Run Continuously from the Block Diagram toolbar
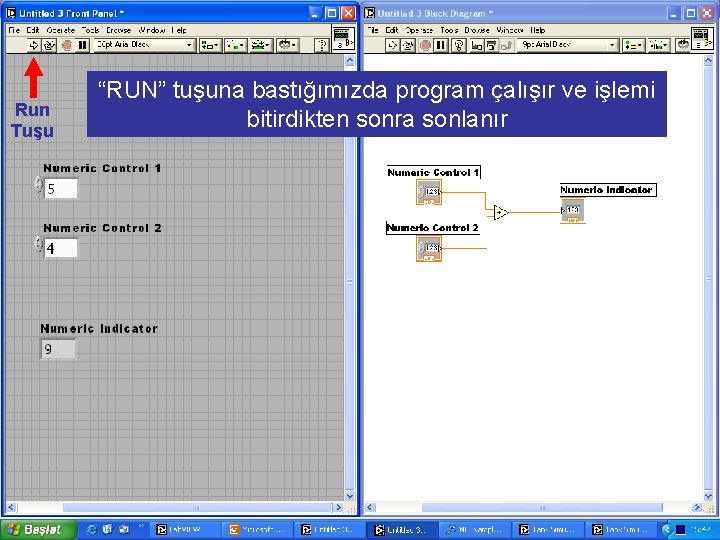Screen dimensions: 720x540 click(408, 45)
